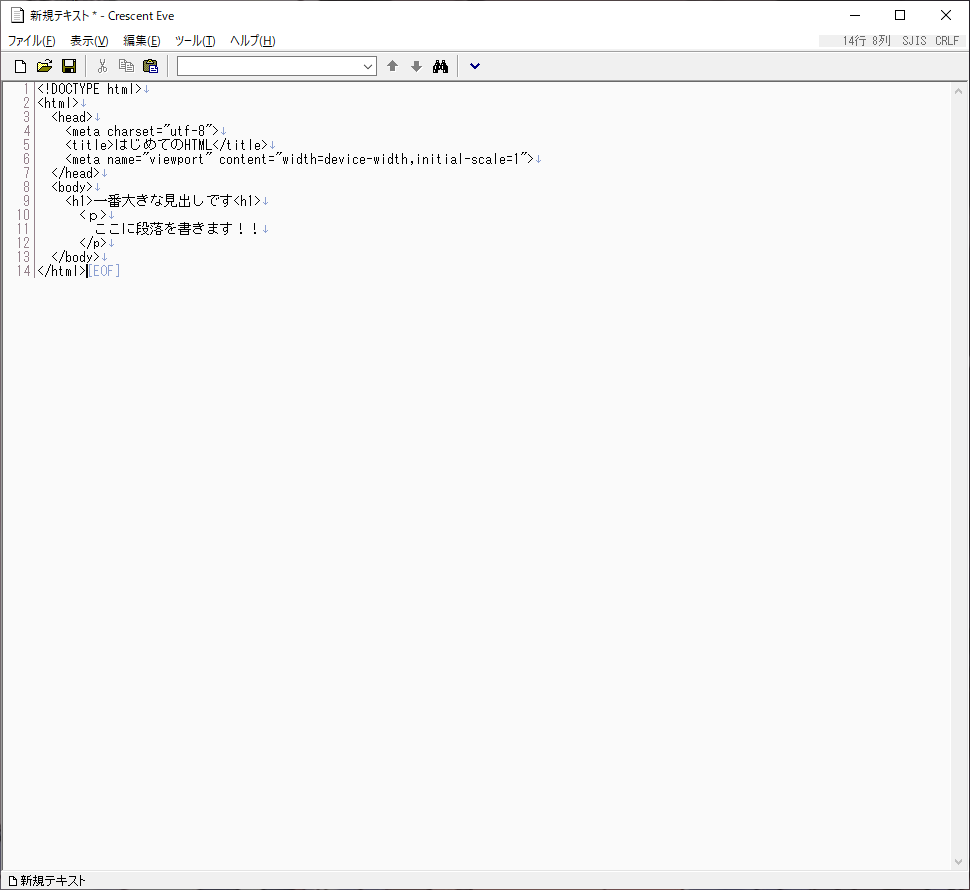Open the ファイル(F) menu

32,41
